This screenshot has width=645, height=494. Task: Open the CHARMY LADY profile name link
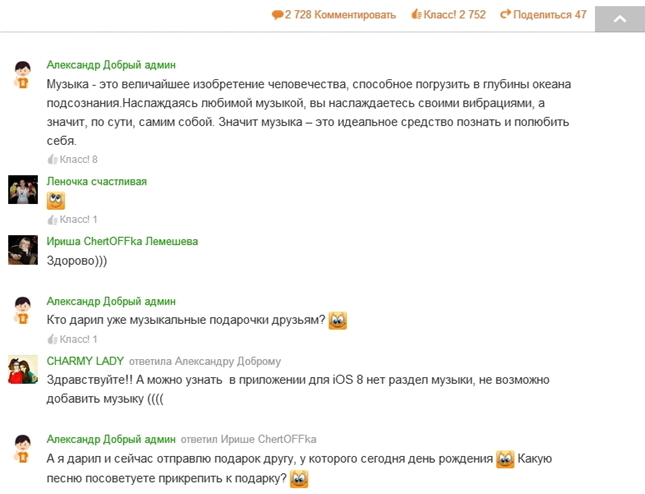tap(85, 361)
